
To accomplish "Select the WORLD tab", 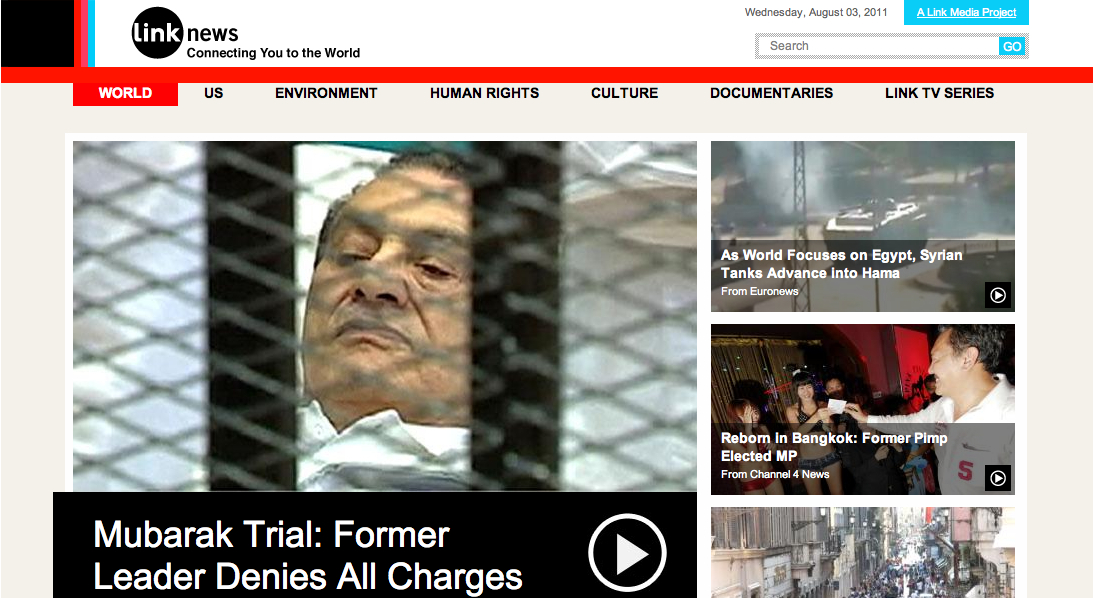I will [x=126, y=94].
